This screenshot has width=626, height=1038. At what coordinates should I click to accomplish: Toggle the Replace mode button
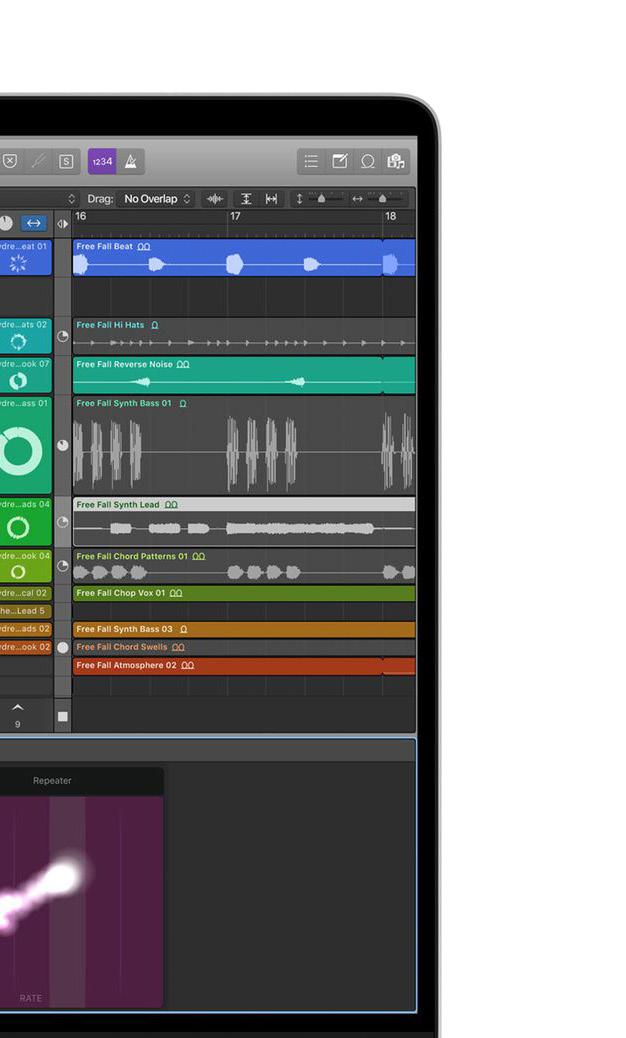tap(10, 162)
